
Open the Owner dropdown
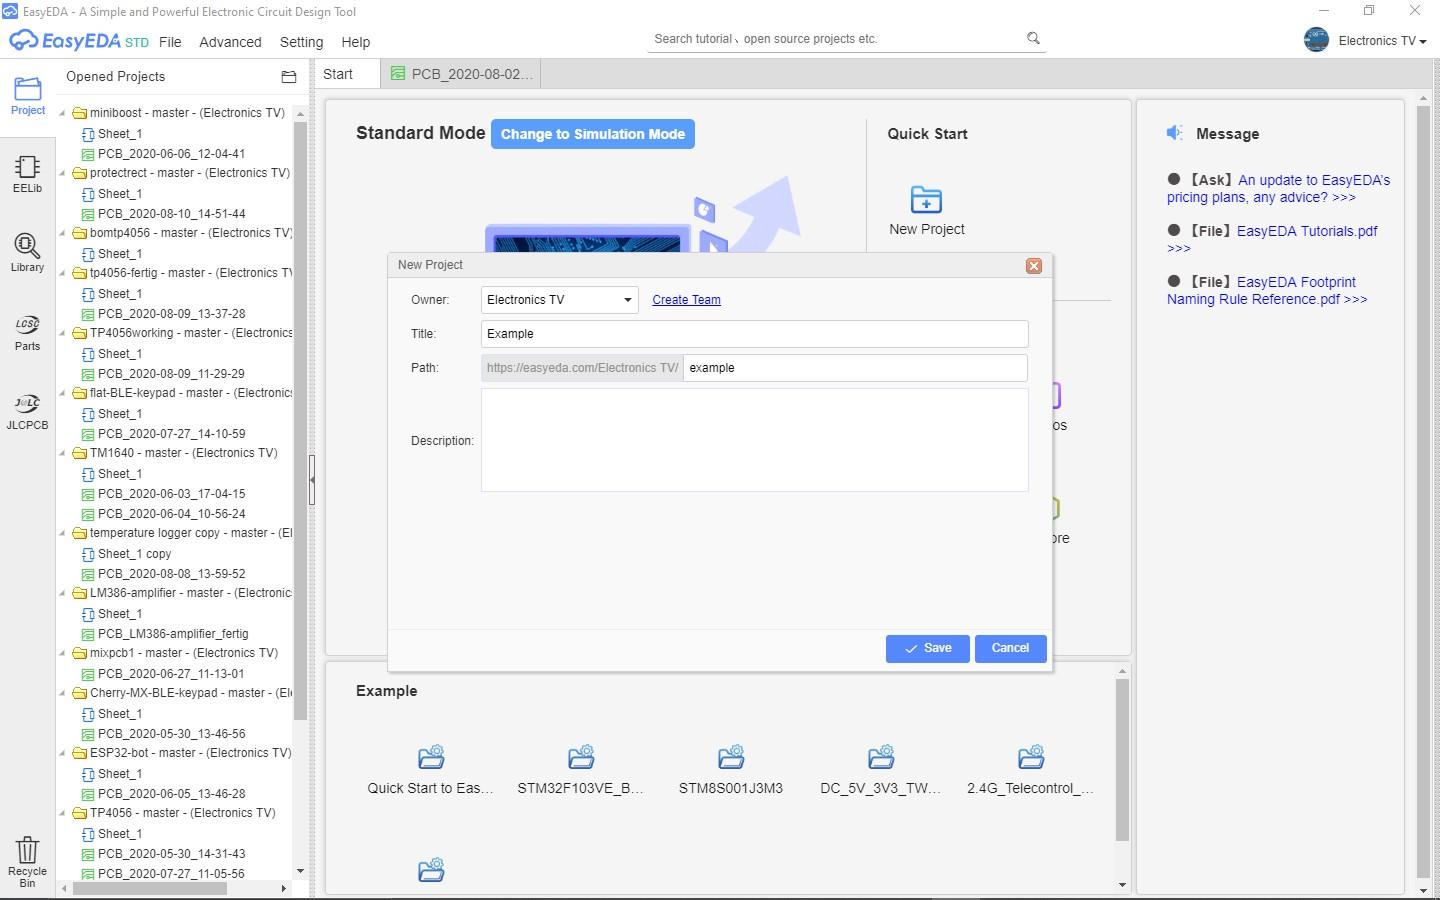click(x=559, y=300)
